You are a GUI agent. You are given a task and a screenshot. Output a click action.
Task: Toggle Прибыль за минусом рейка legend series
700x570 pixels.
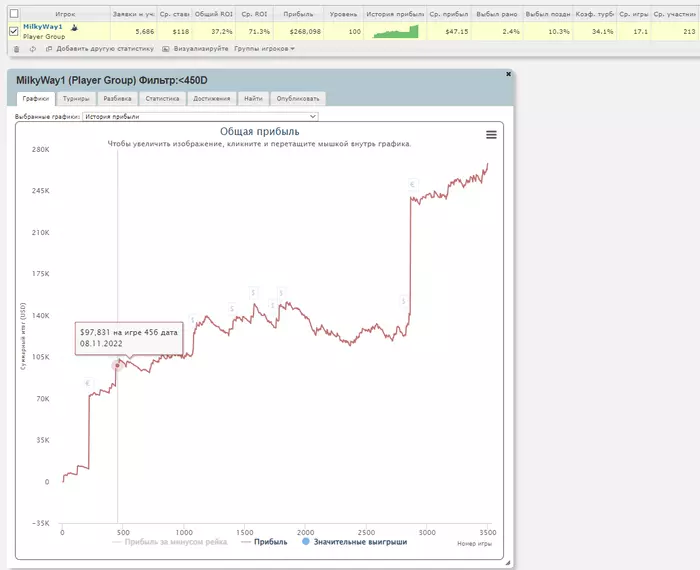click(x=170, y=542)
